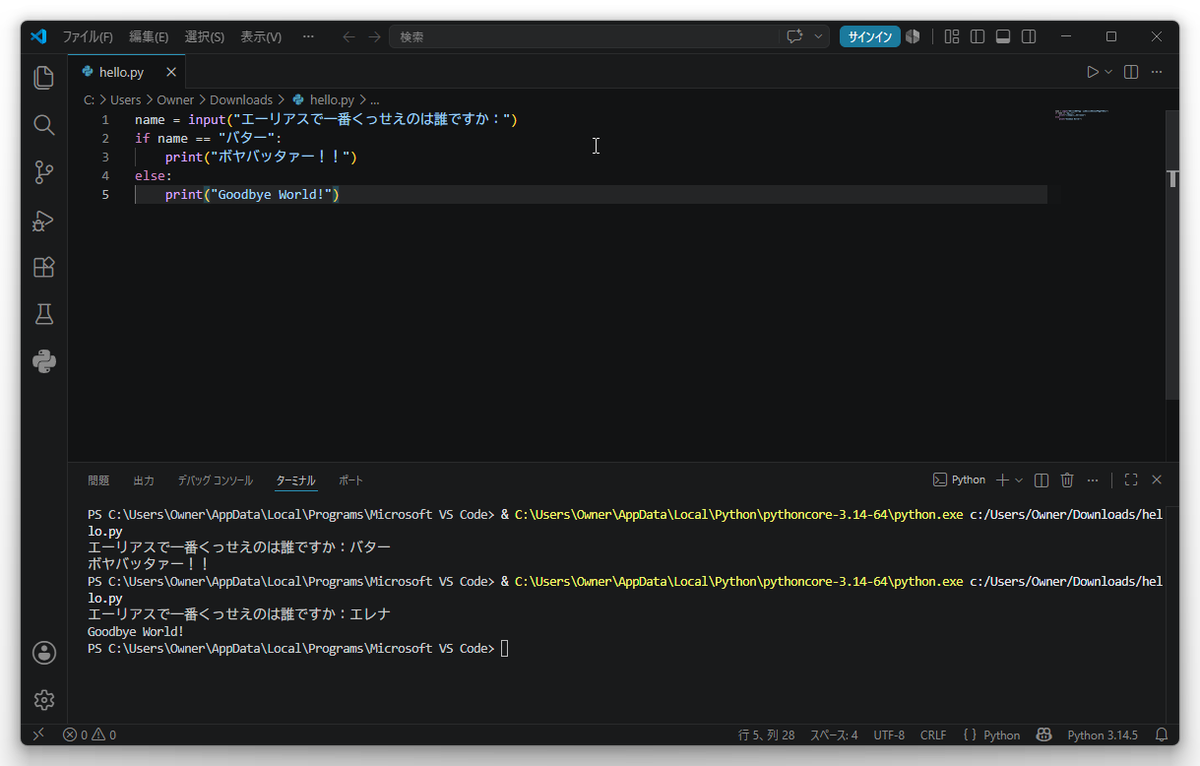Open the 表示(V) menu
The height and width of the screenshot is (766, 1200).
[261, 36]
